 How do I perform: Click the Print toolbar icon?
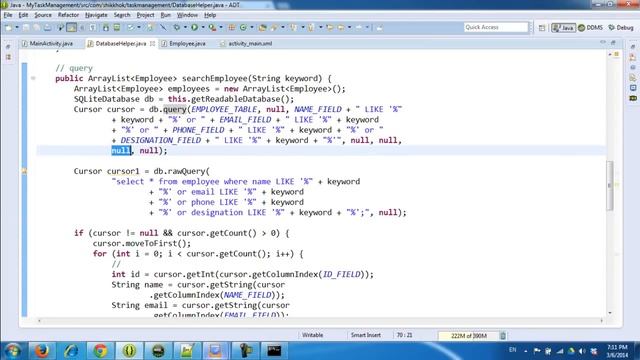pos(47,27)
